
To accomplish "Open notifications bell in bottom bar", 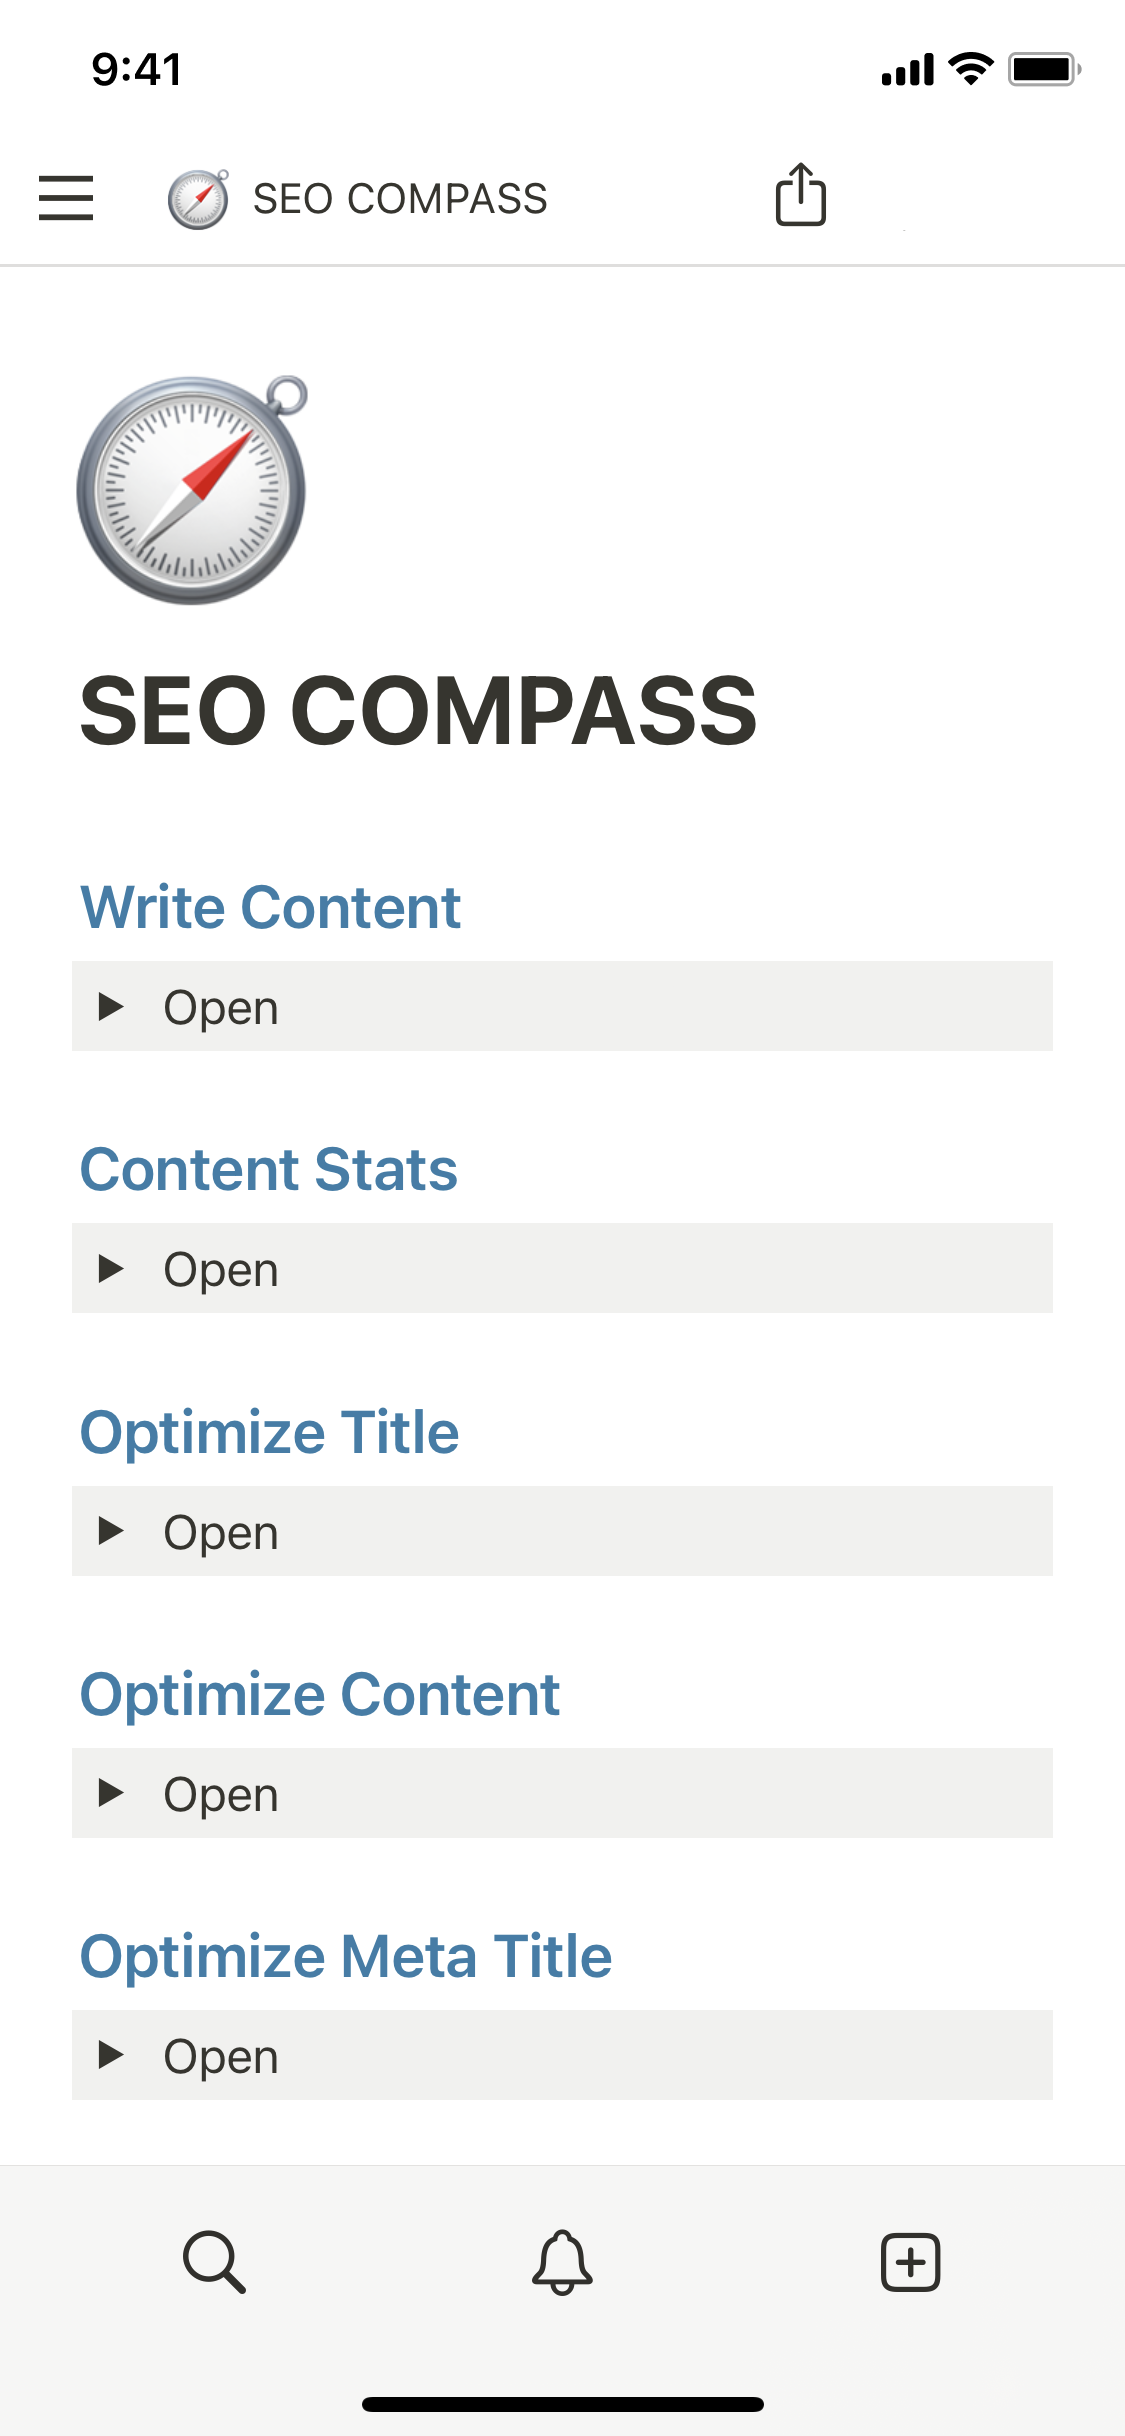I will (x=562, y=2261).
